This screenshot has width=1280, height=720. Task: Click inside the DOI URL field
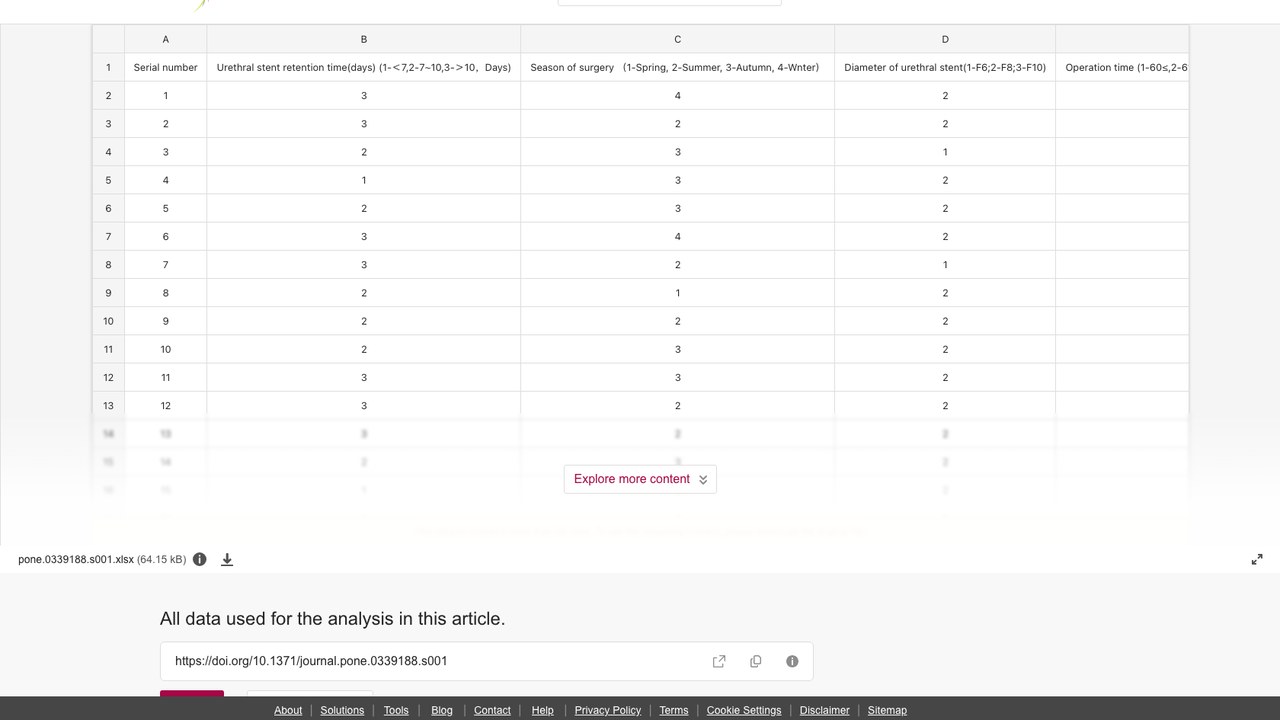pyautogui.click(x=430, y=661)
